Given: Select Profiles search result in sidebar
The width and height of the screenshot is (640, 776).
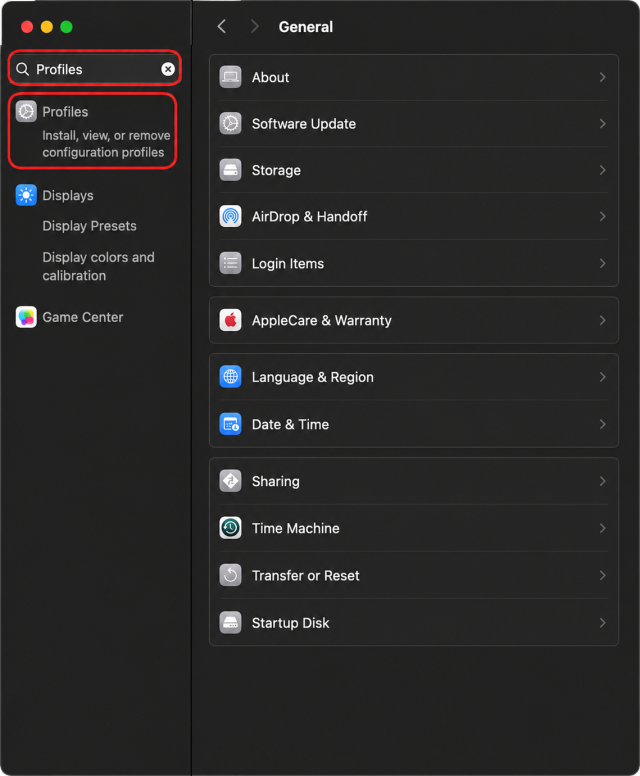Looking at the screenshot, I should pyautogui.click(x=93, y=131).
